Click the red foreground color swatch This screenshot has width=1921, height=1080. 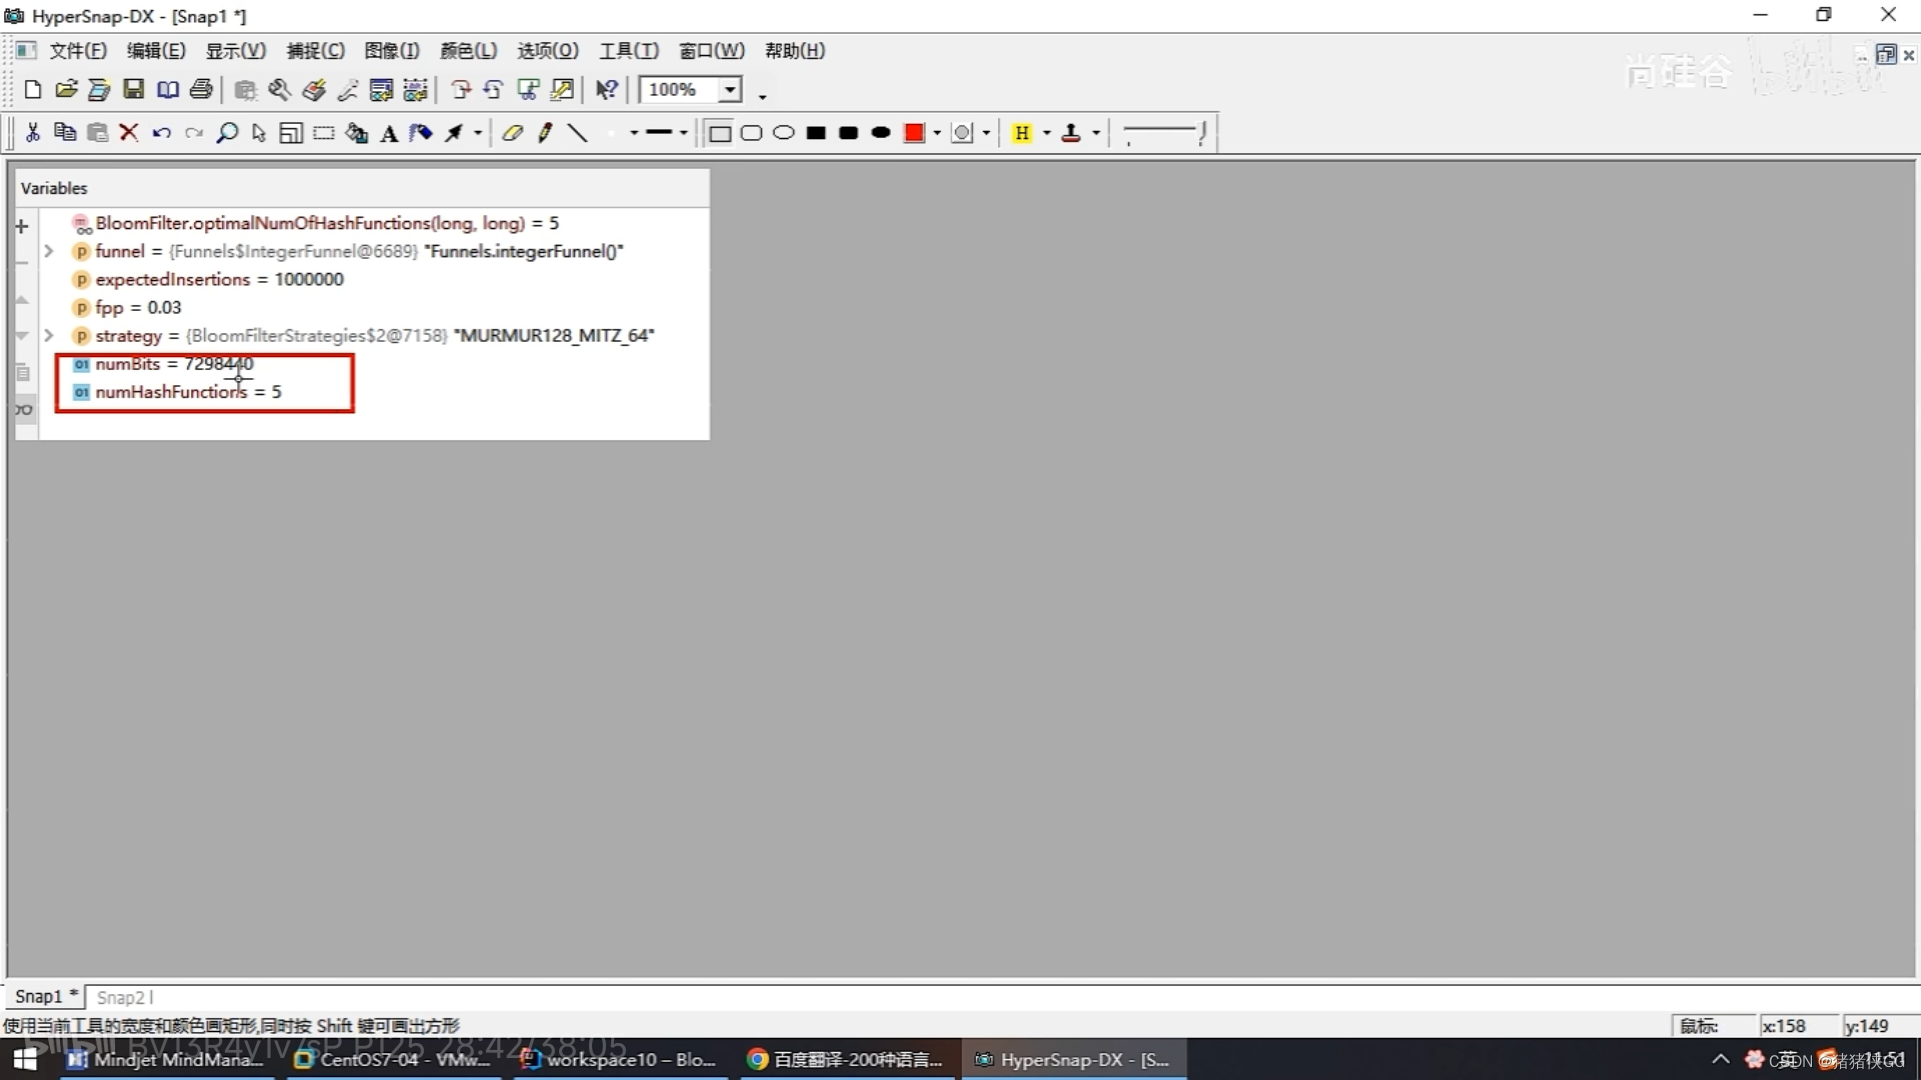[914, 133]
